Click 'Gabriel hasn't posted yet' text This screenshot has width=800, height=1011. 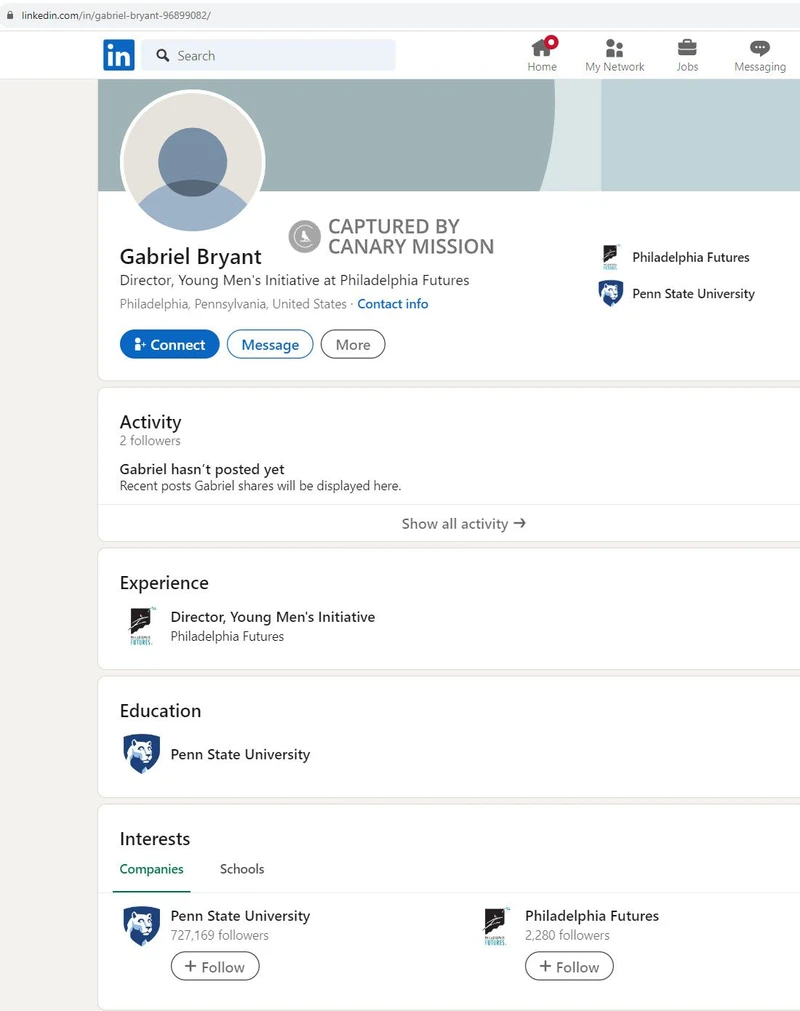tap(202, 469)
